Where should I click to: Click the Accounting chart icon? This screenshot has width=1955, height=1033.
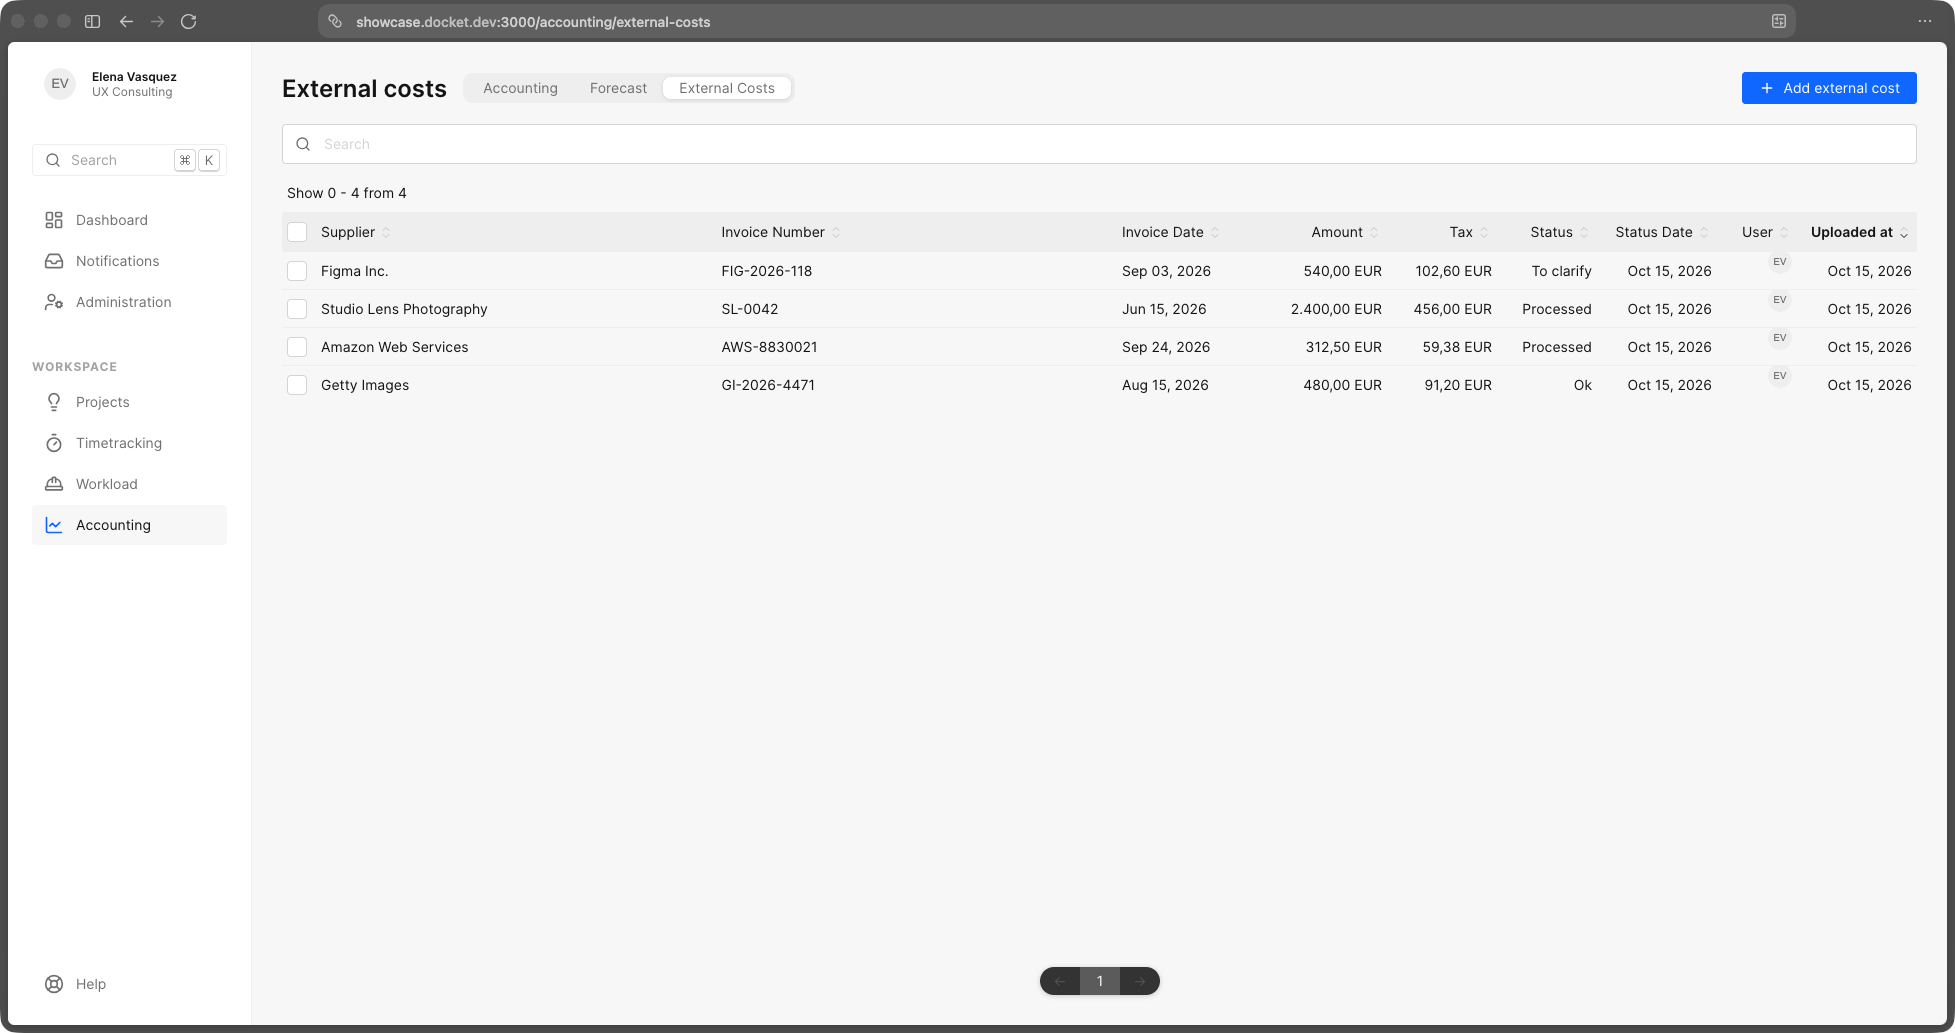(54, 525)
